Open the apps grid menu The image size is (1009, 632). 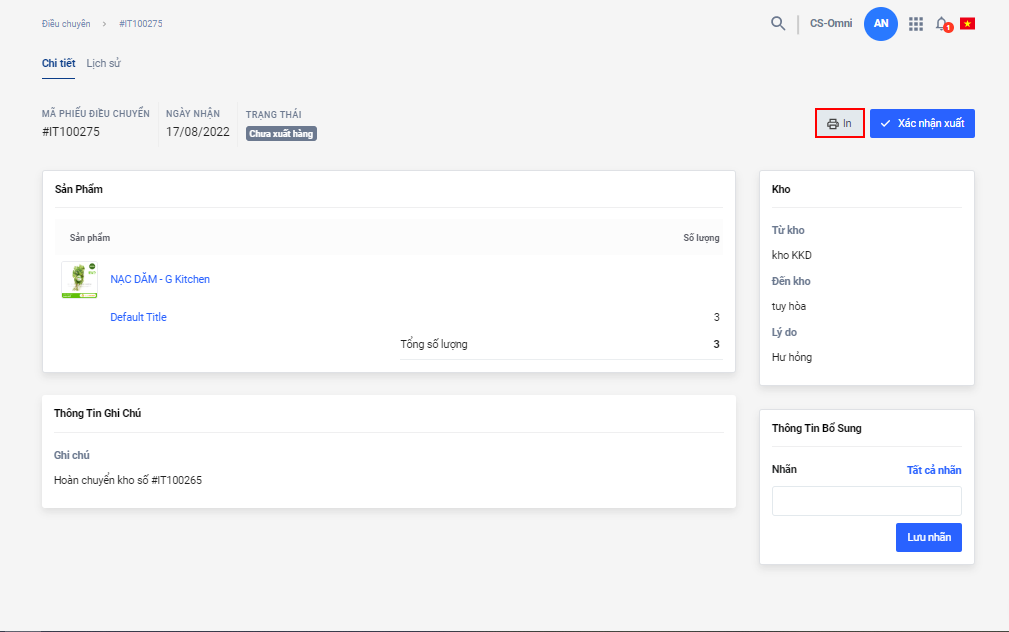click(915, 24)
